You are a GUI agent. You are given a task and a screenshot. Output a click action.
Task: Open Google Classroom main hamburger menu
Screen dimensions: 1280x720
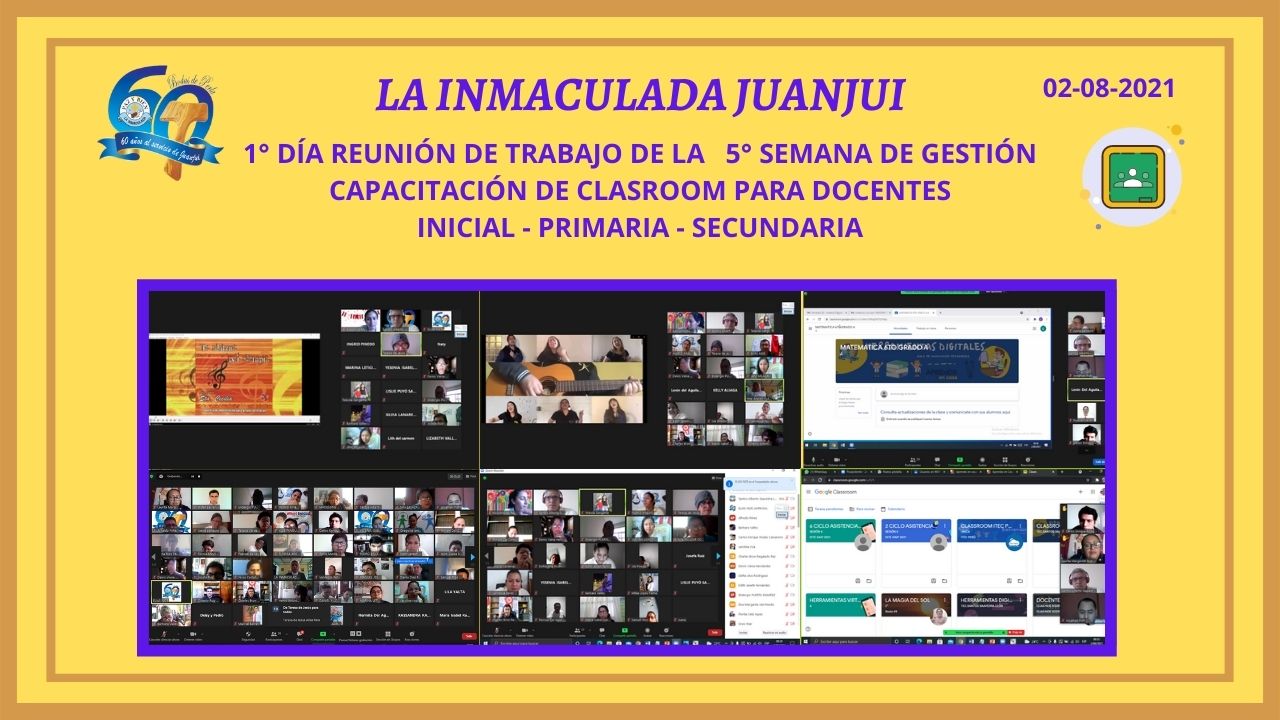click(808, 492)
